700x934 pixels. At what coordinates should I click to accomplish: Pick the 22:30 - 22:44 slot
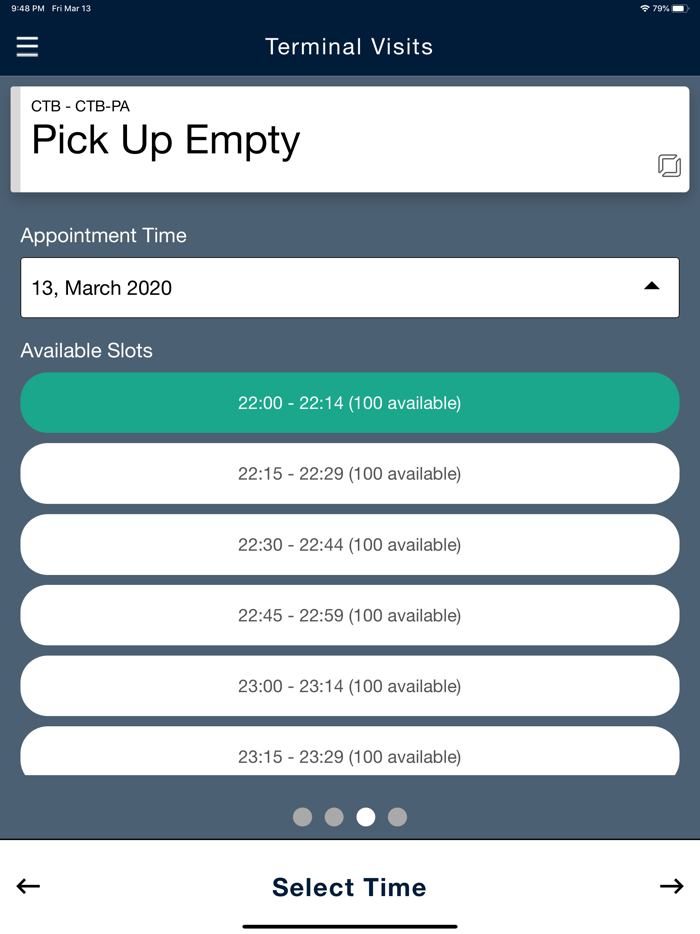click(x=350, y=544)
